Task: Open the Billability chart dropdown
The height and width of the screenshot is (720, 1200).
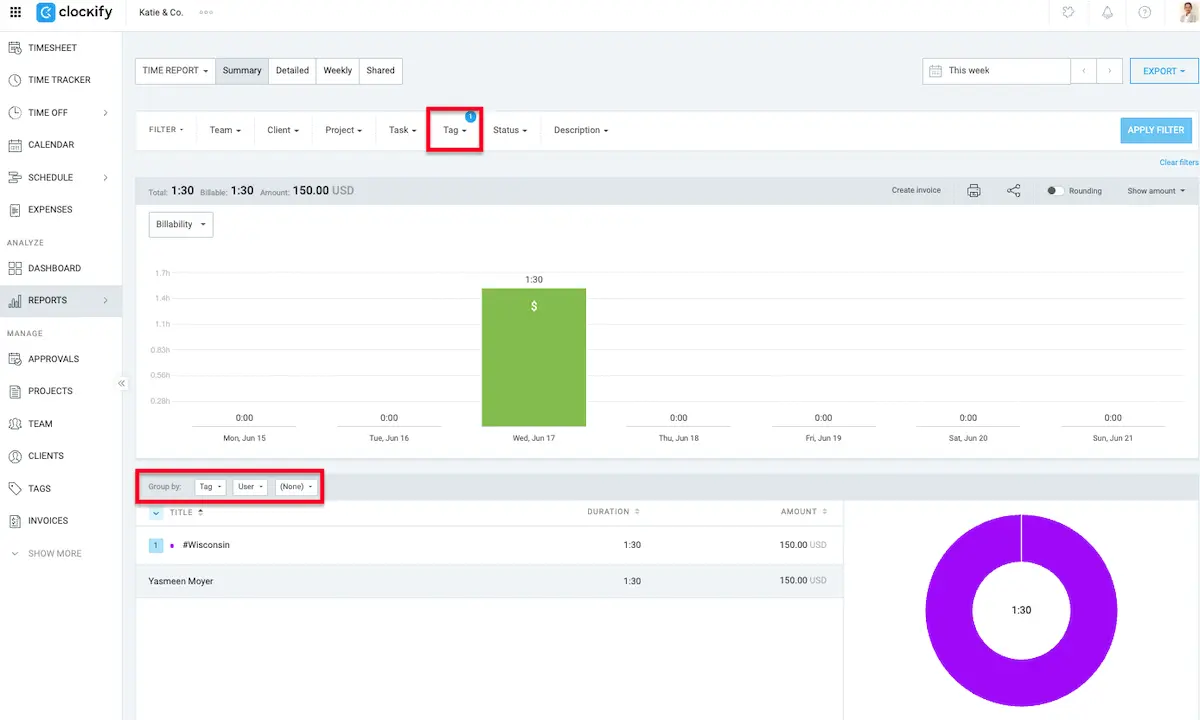Action: [x=181, y=225]
